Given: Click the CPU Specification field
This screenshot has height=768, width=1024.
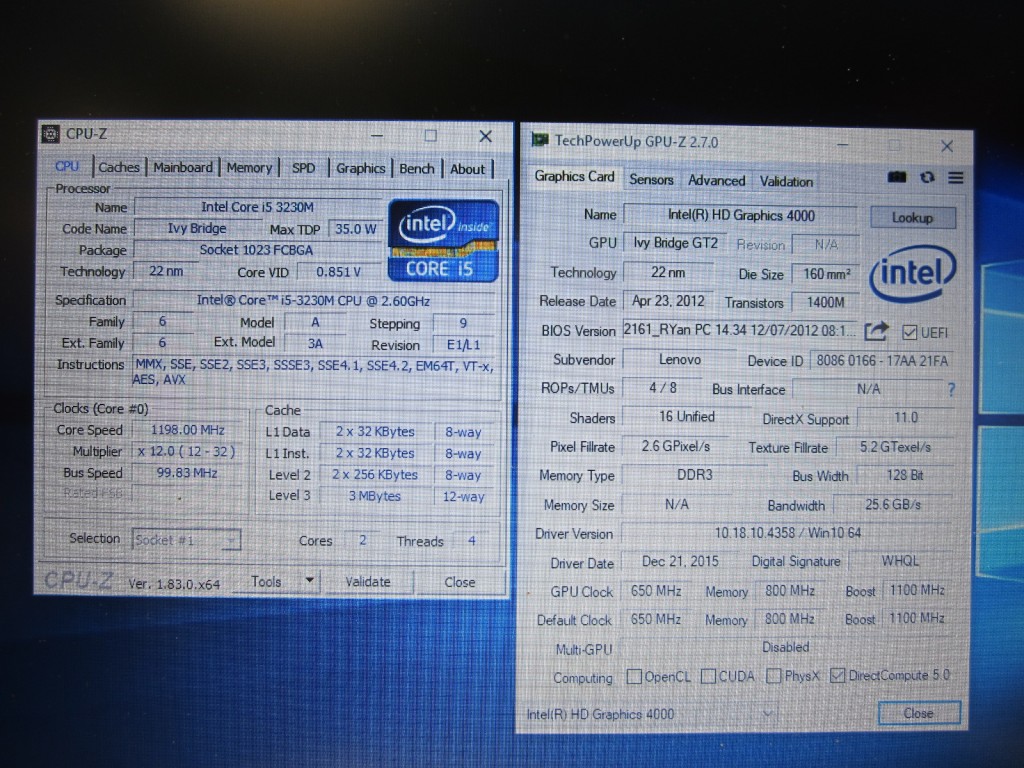Looking at the screenshot, I should (313, 301).
